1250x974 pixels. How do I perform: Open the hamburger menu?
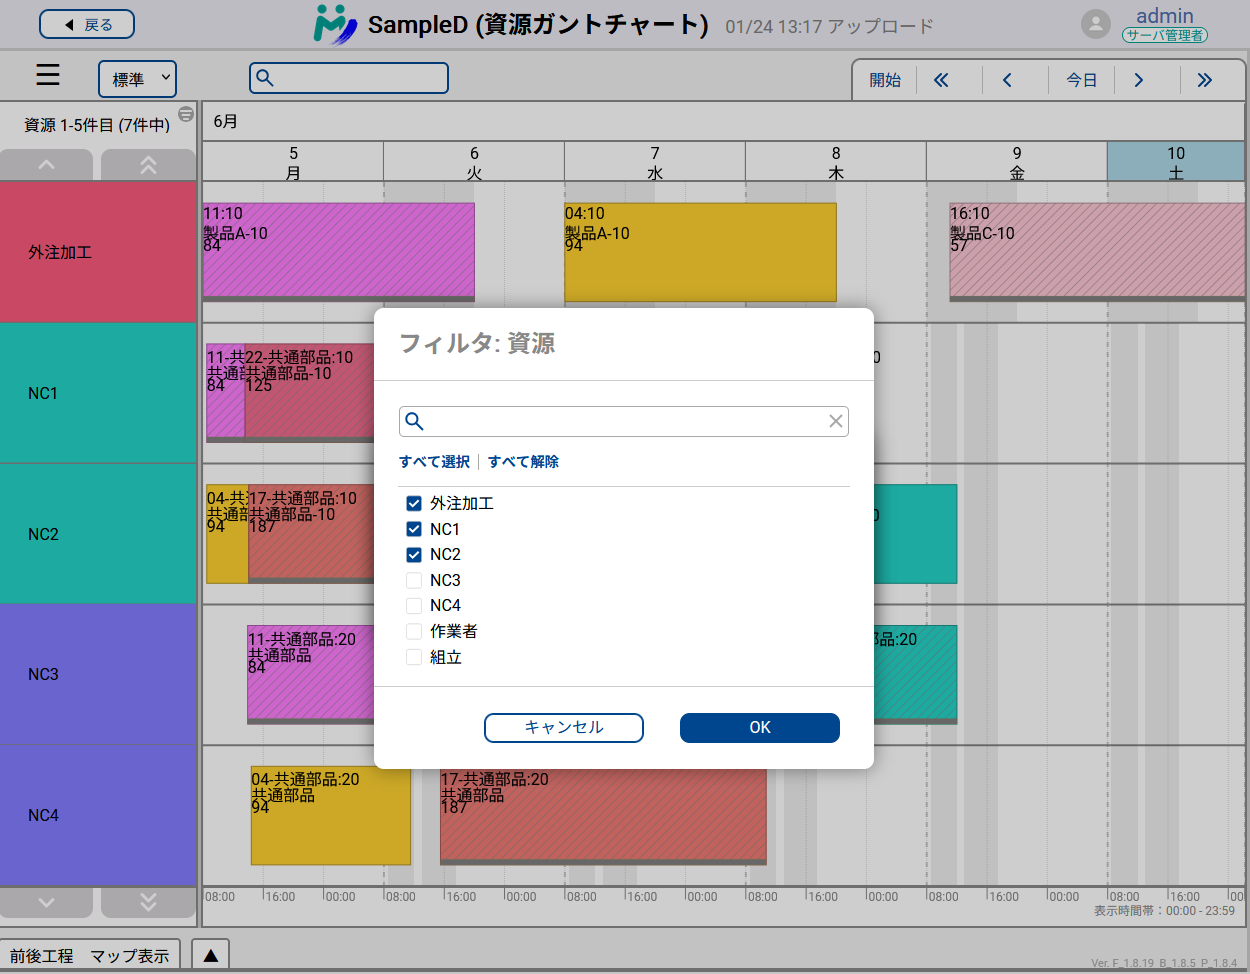pyautogui.click(x=48, y=76)
